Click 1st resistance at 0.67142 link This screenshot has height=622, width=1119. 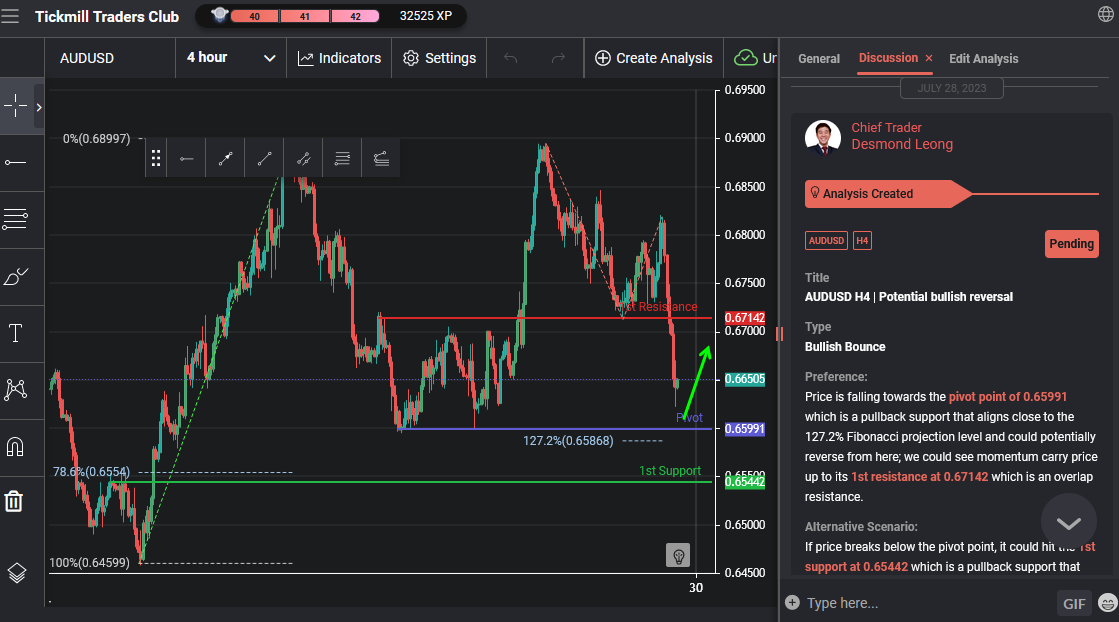(x=919, y=476)
